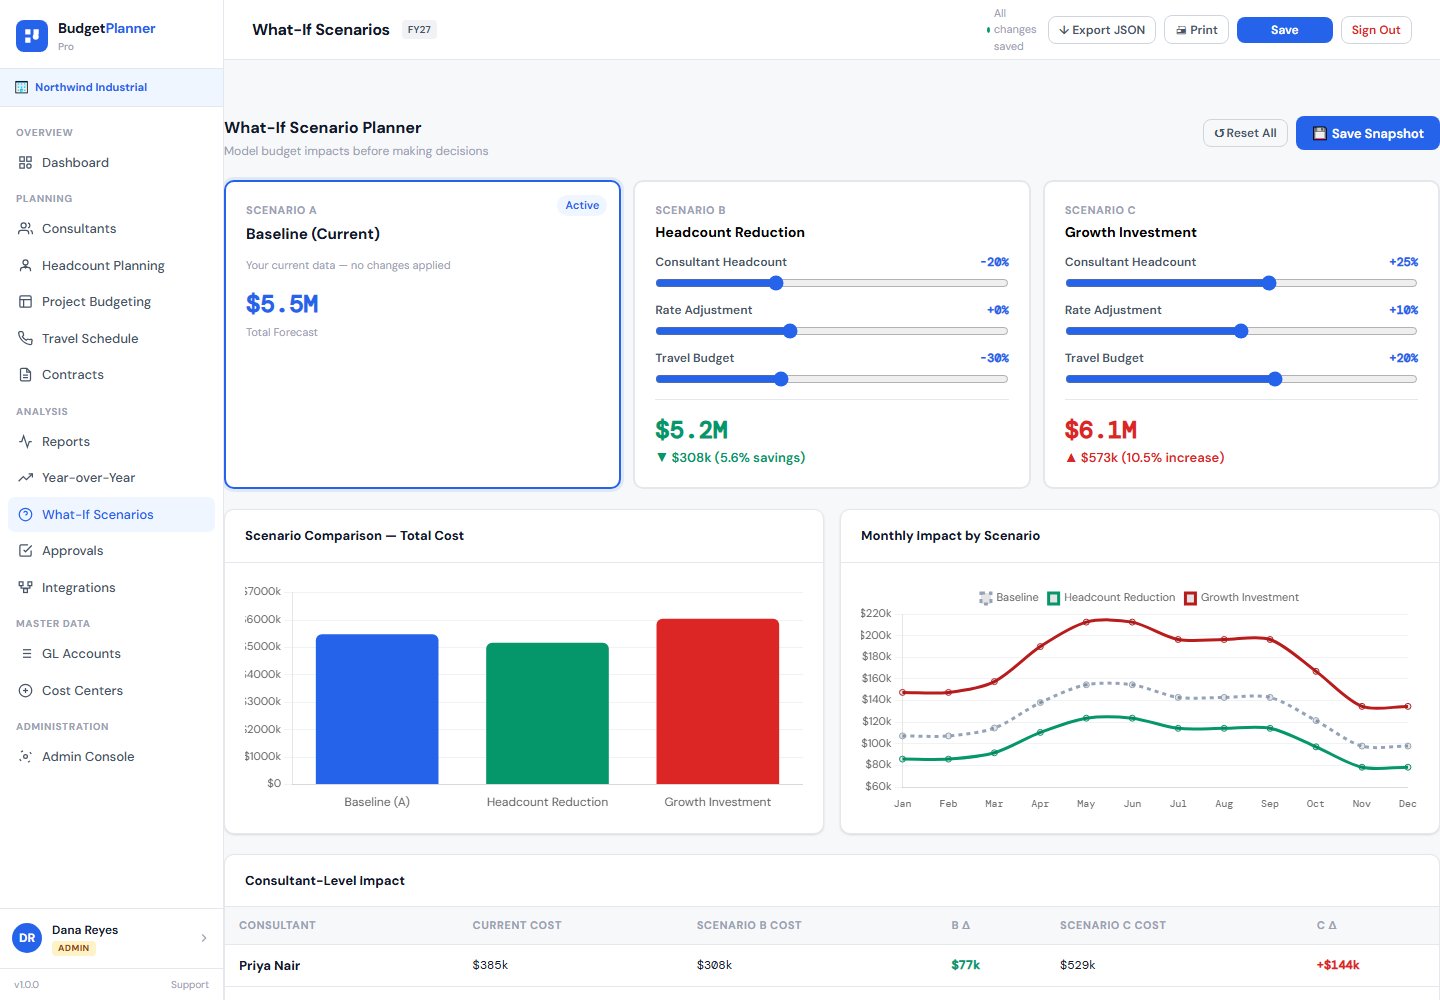
Task: Click the blue Save button
Action: tap(1285, 30)
